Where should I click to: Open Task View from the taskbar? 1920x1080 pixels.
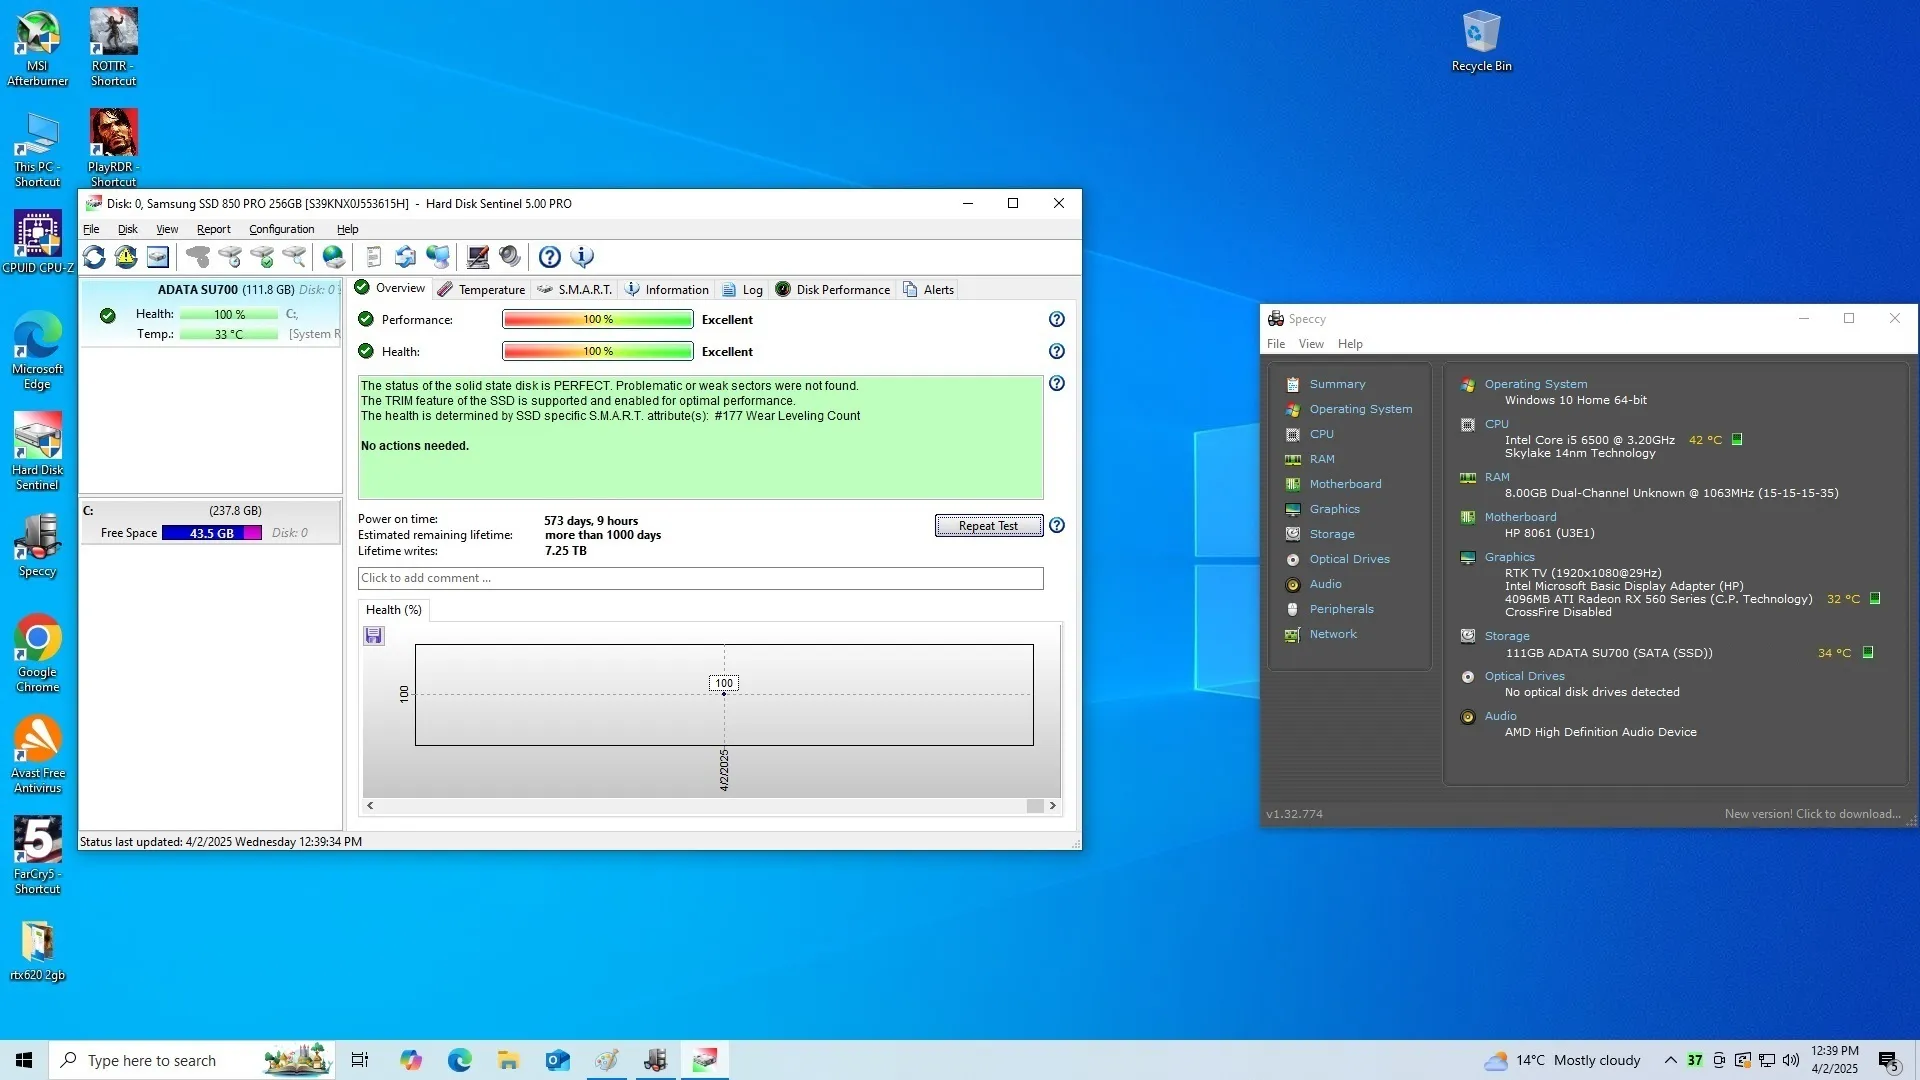click(x=360, y=1060)
